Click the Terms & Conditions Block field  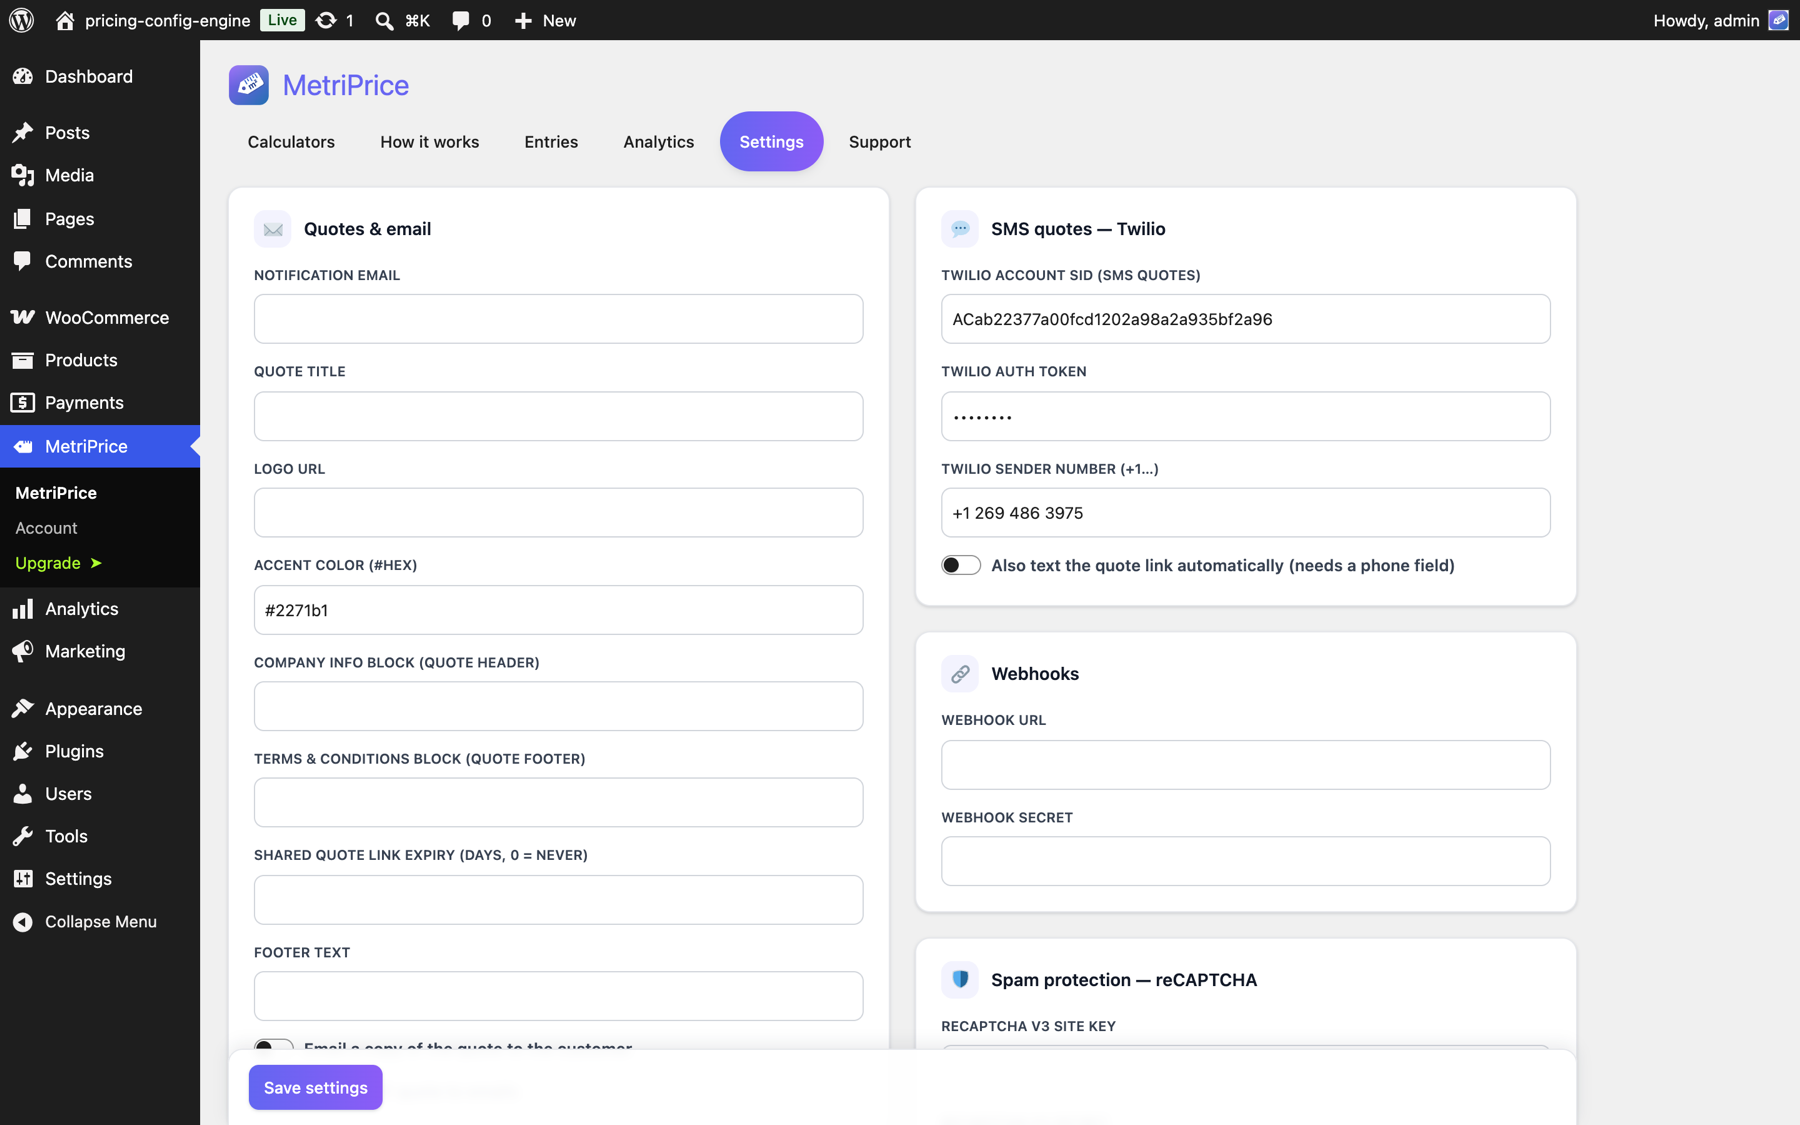pos(558,803)
